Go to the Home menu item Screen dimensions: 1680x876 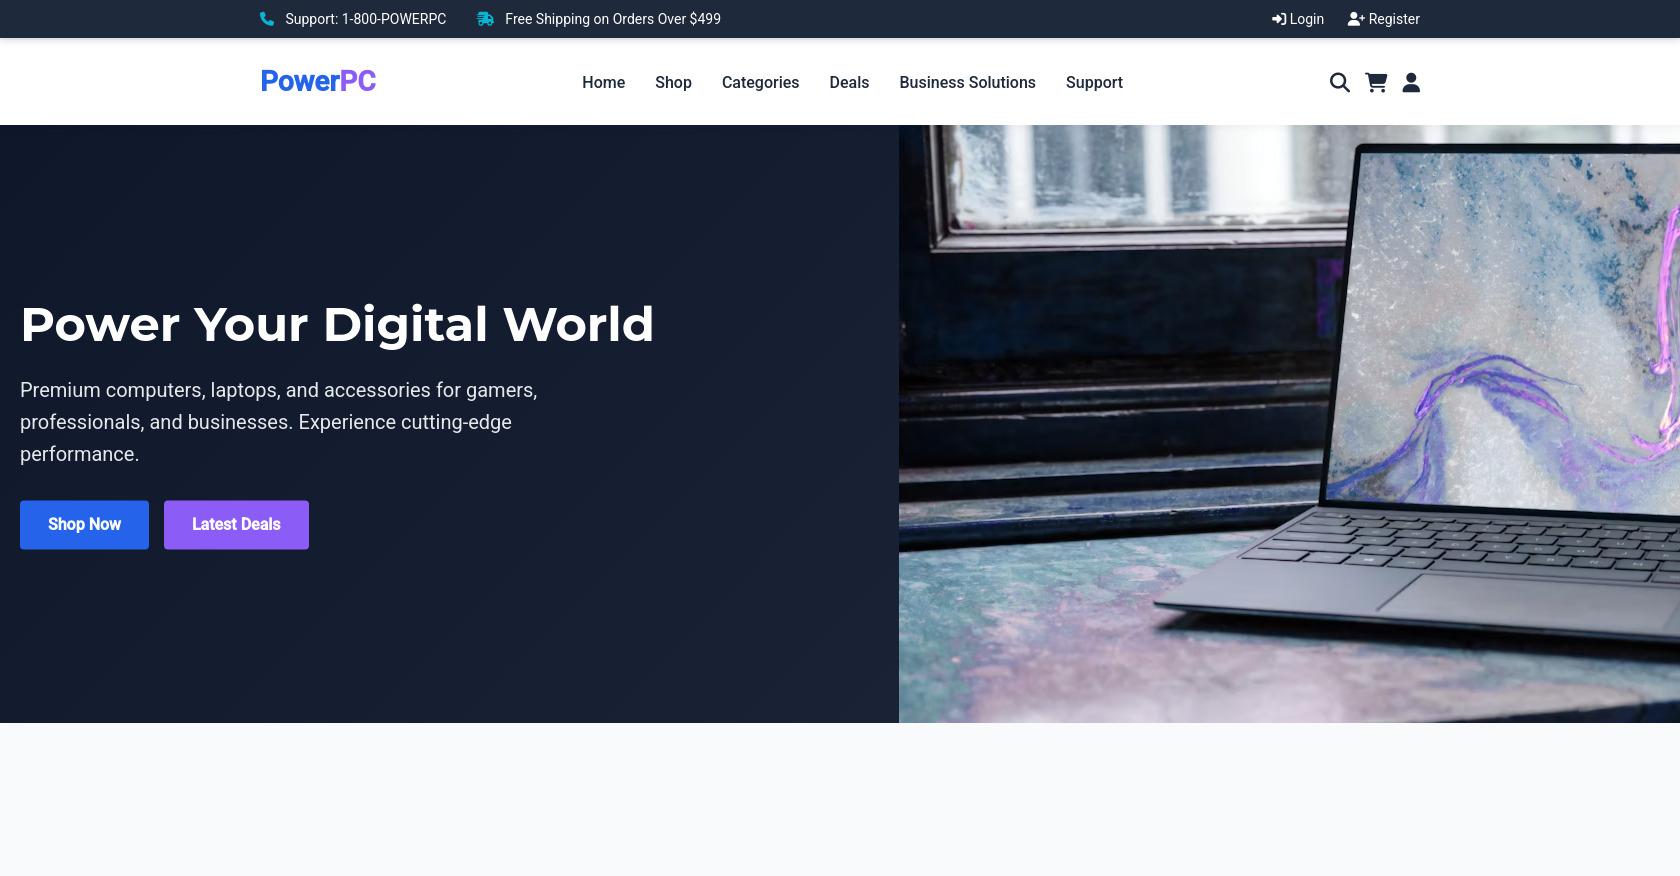[603, 83]
